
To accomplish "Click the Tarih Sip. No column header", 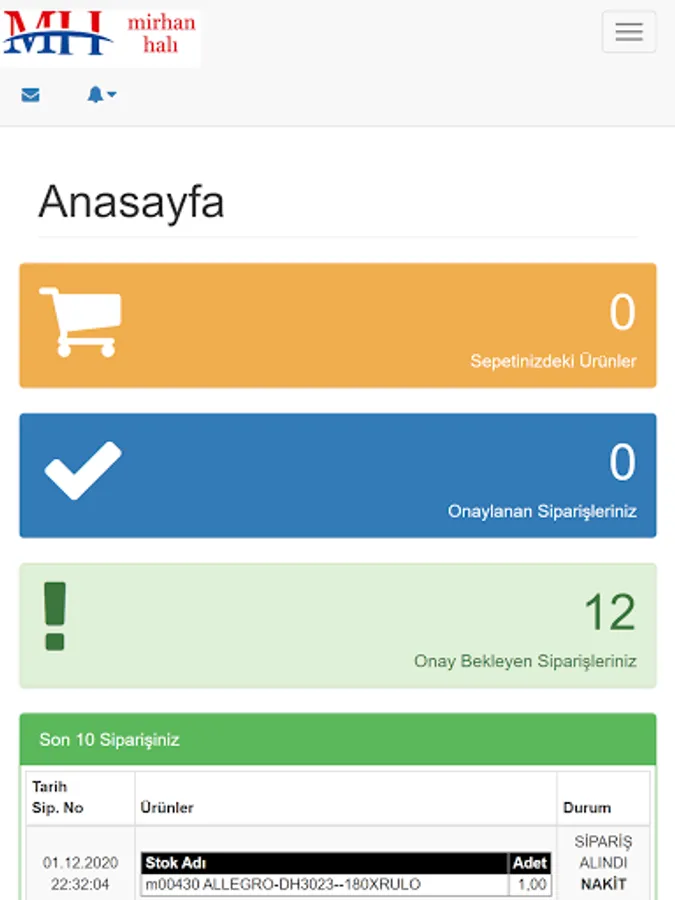I will 58,797.
